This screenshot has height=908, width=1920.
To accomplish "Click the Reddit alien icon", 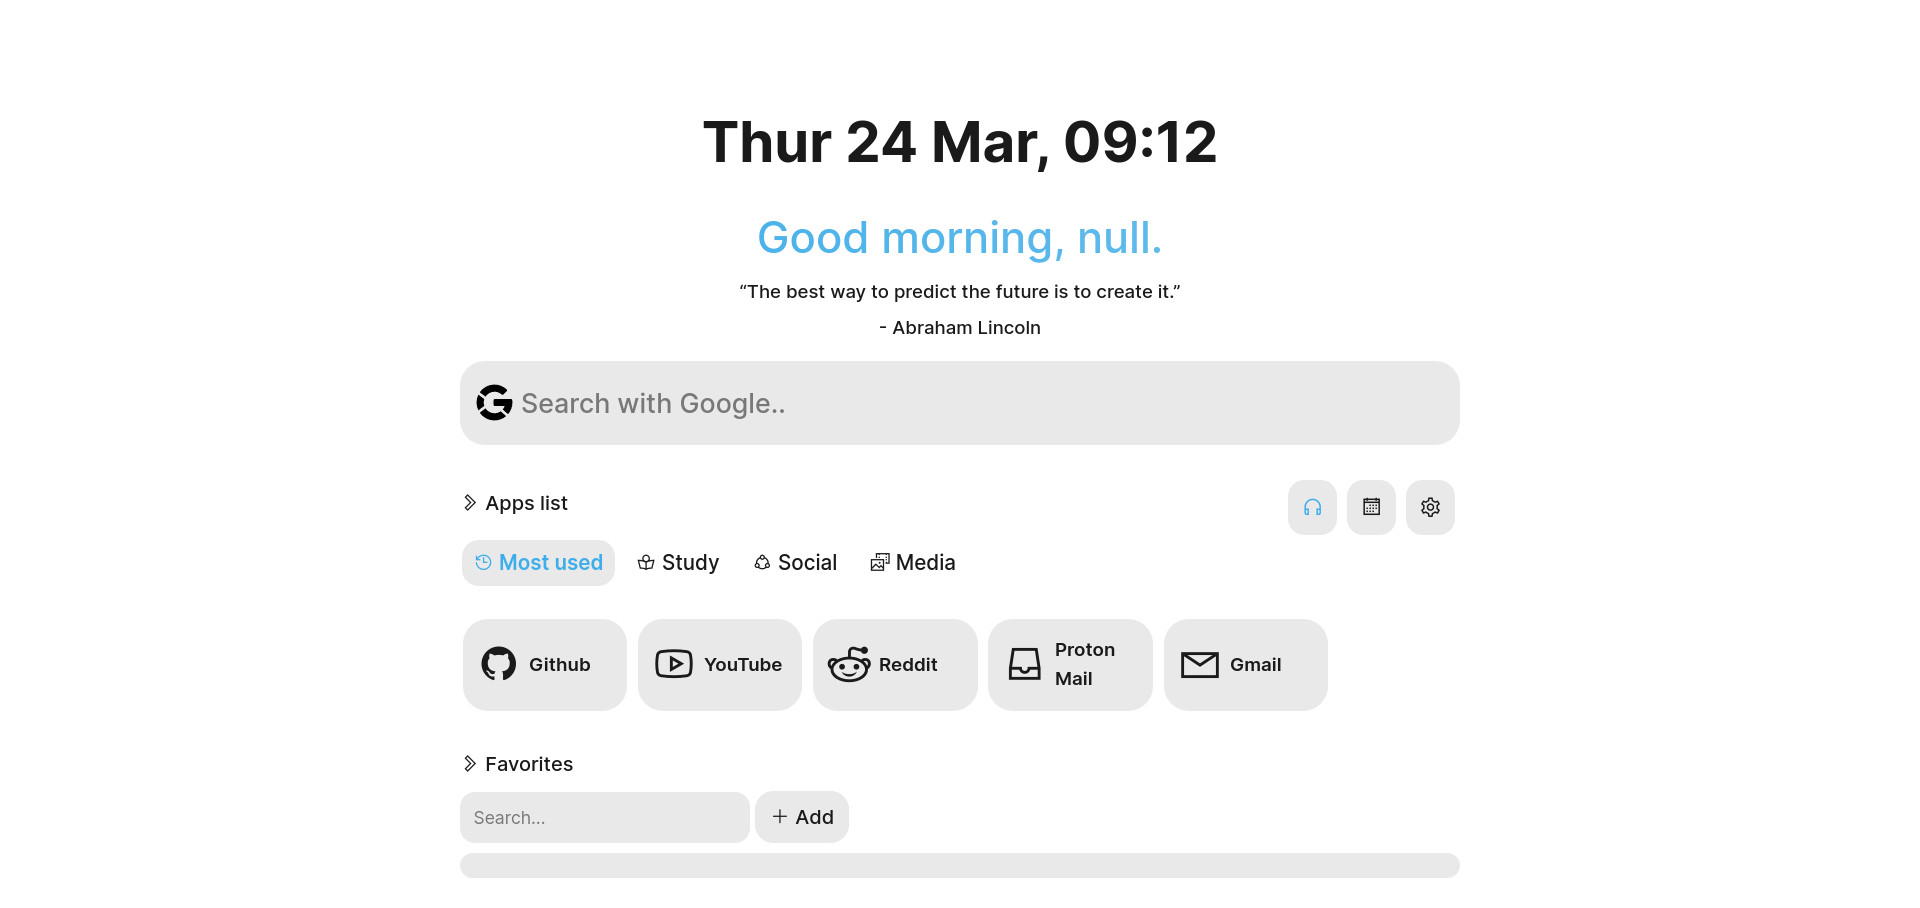I will coord(849,664).
